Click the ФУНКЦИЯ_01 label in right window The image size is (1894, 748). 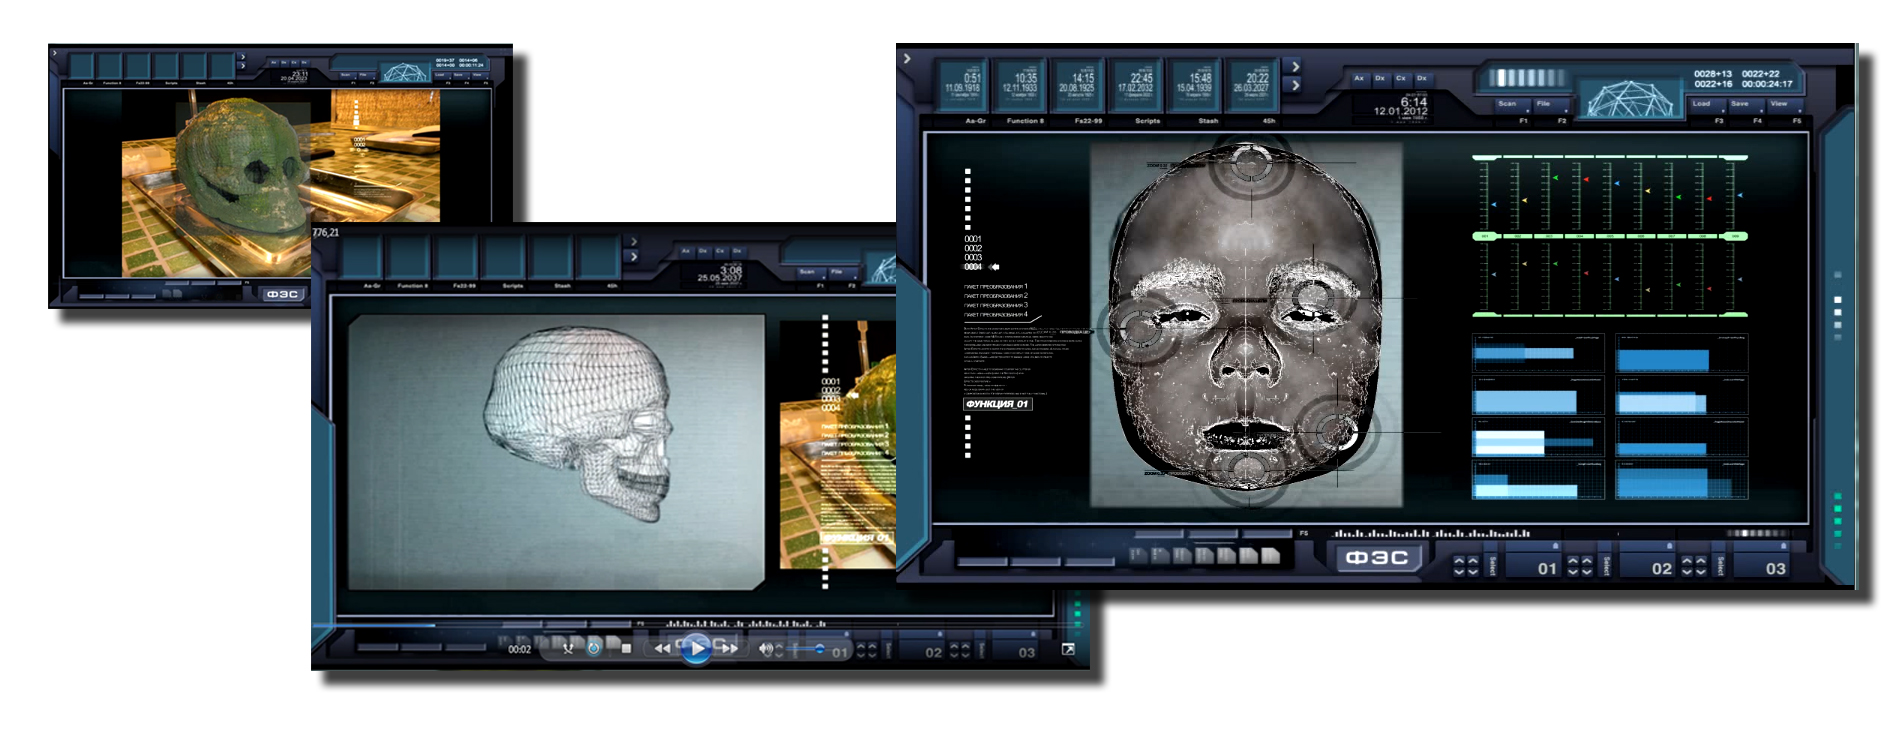[997, 404]
